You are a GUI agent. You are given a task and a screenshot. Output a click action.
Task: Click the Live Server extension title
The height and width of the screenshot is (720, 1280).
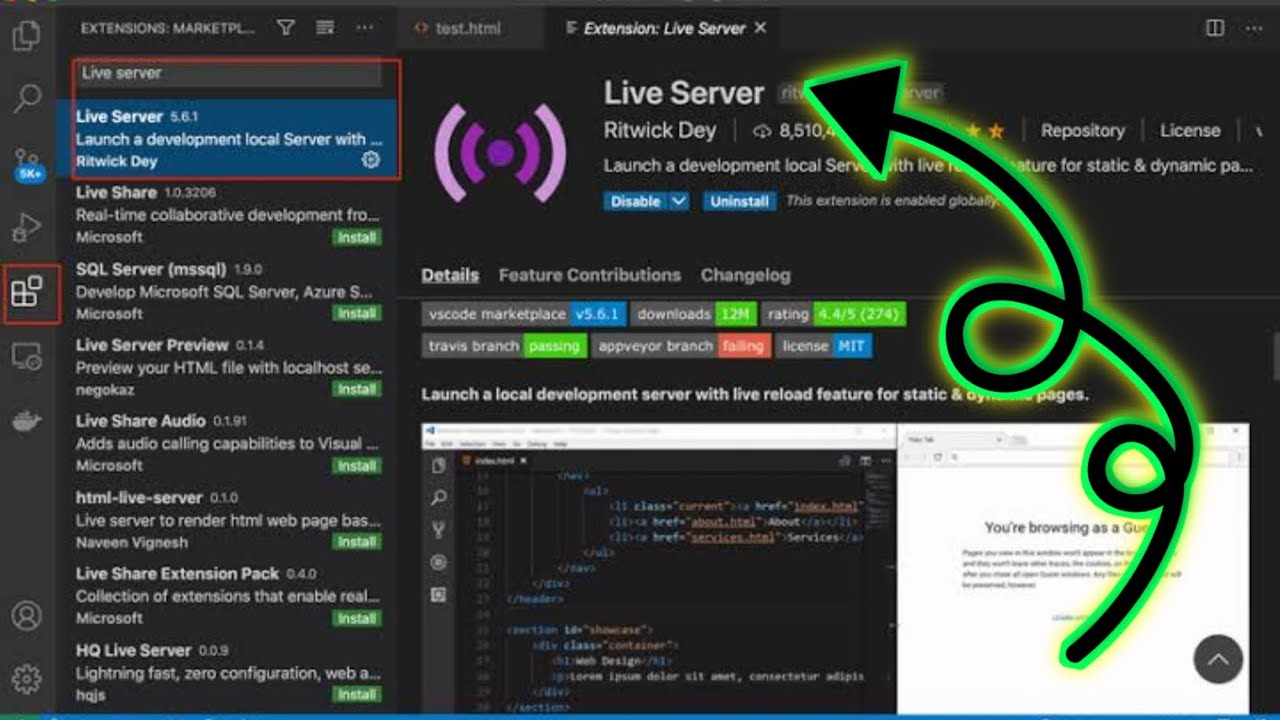(684, 93)
